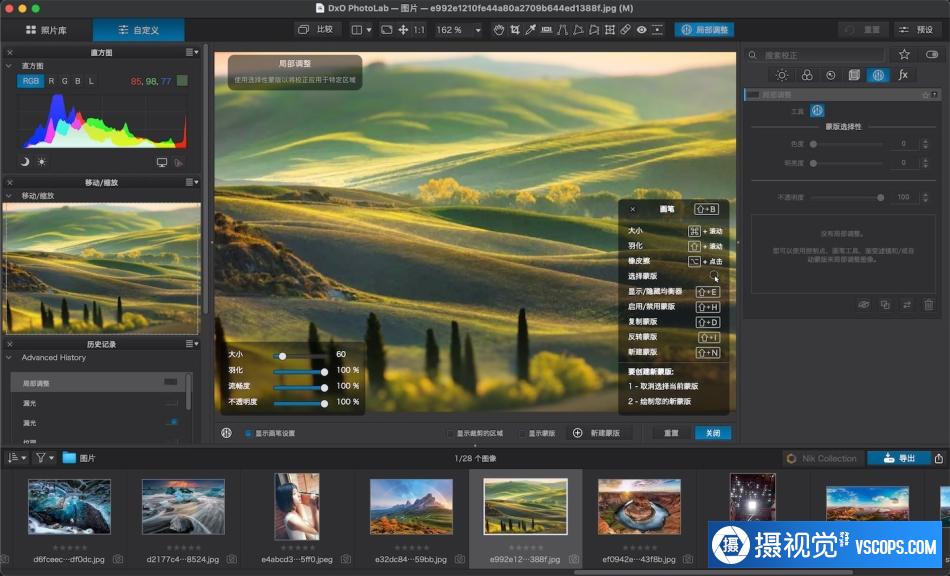The width and height of the screenshot is (950, 576).
Task: Click the monitor gamut warning icon
Action: coord(162,162)
